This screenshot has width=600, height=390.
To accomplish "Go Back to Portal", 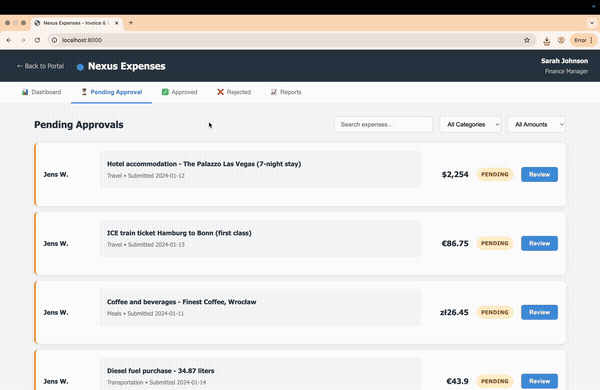I will [41, 66].
